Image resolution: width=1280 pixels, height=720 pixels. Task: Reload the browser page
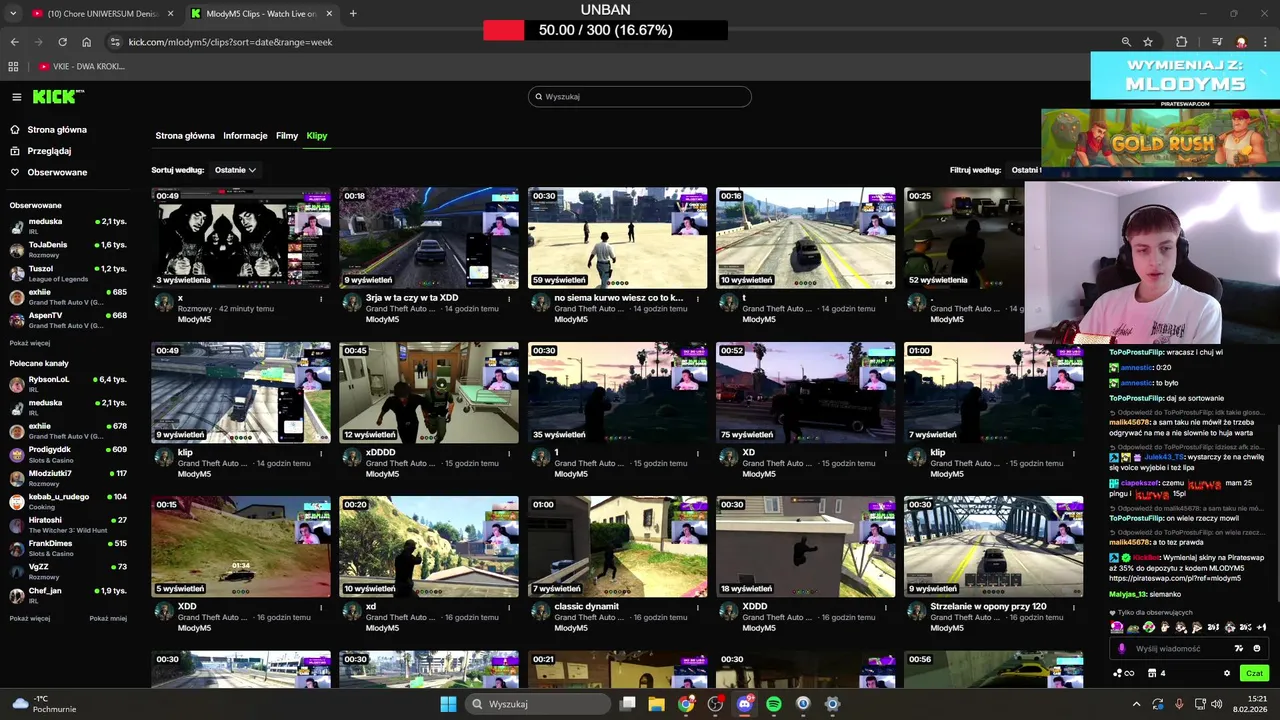pos(62,42)
